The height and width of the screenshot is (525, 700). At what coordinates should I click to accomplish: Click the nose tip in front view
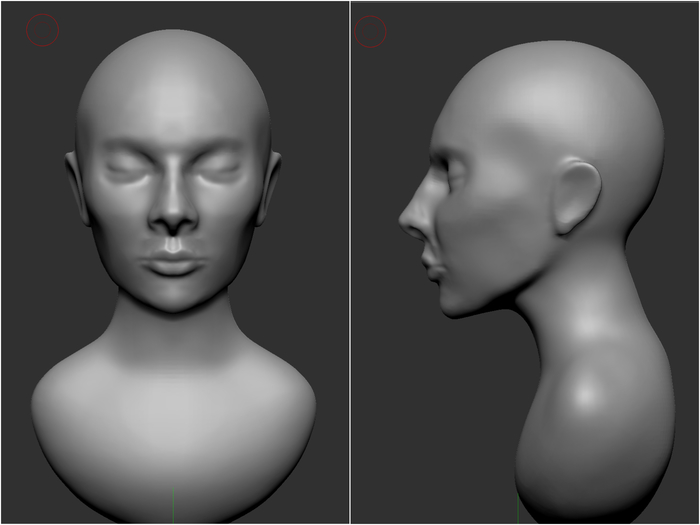[174, 221]
